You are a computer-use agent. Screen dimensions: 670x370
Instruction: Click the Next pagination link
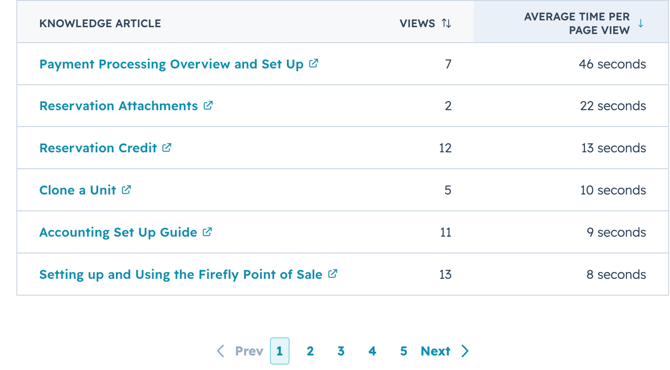[435, 351]
